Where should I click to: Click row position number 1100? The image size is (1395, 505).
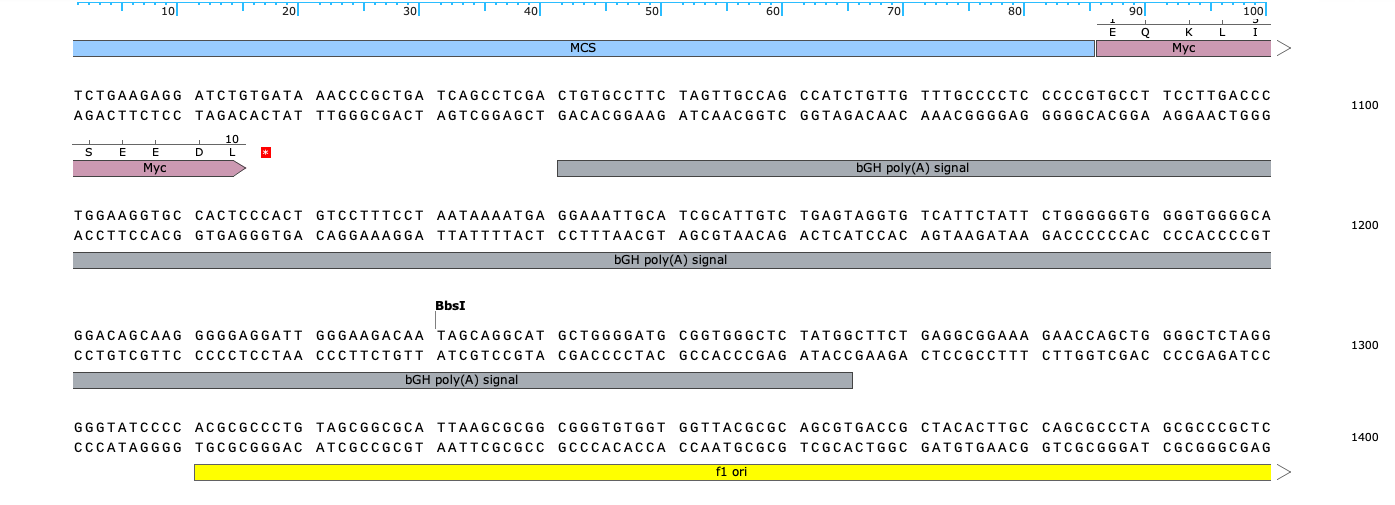(x=1365, y=105)
